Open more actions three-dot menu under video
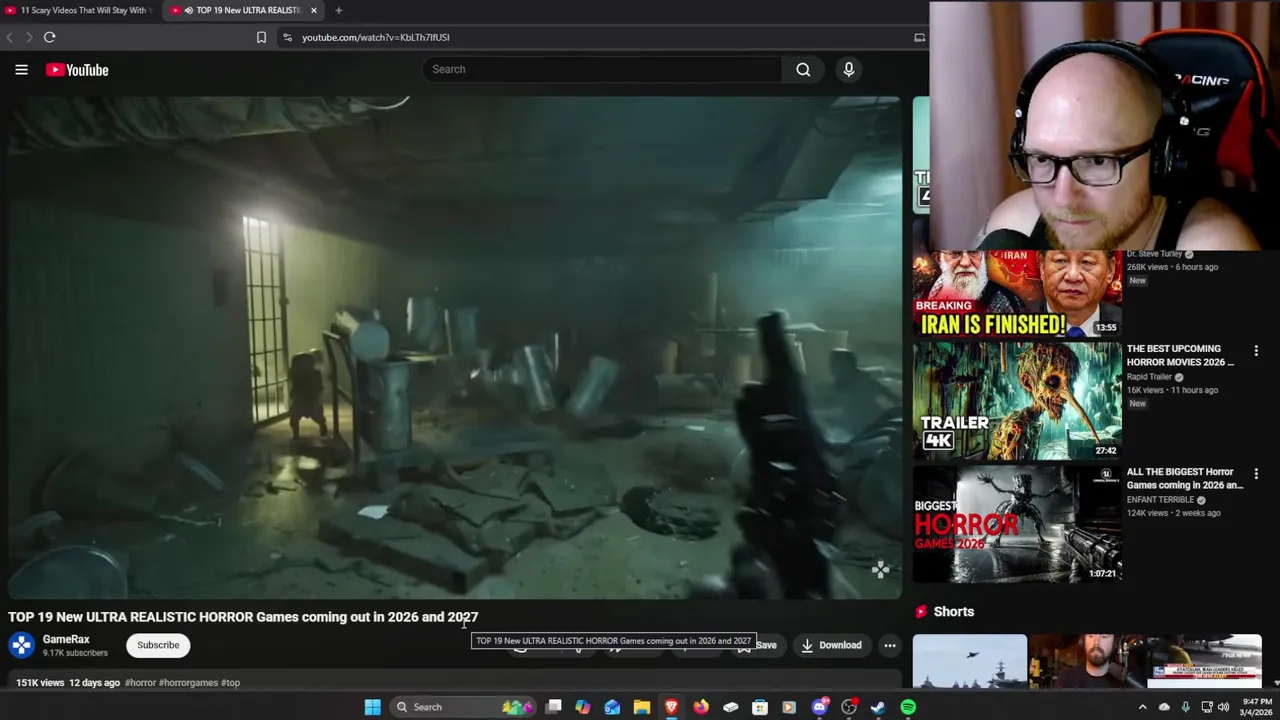 tap(890, 645)
